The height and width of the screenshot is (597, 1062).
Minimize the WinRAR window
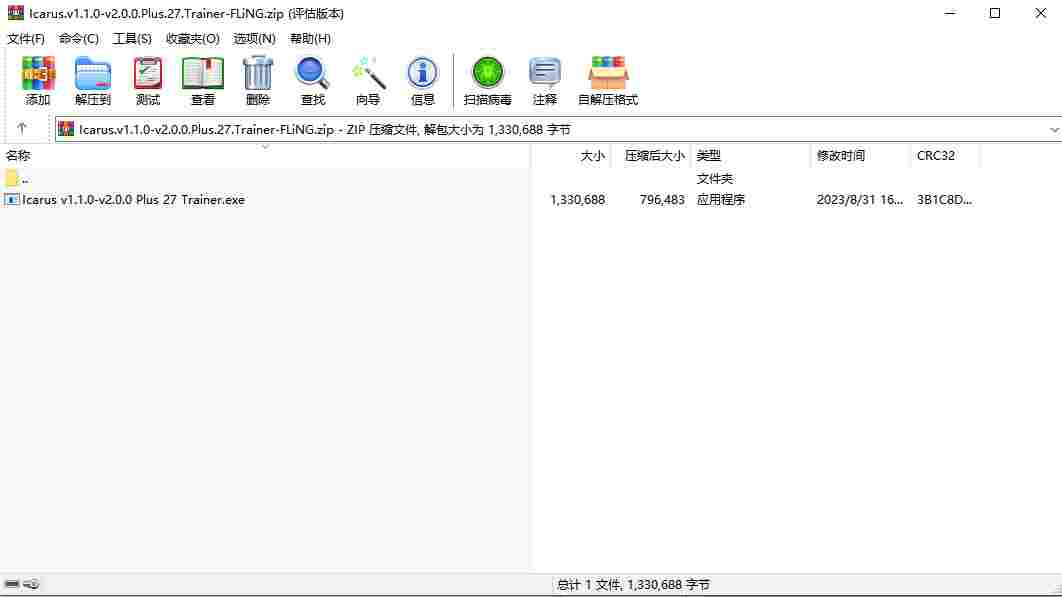(x=950, y=13)
